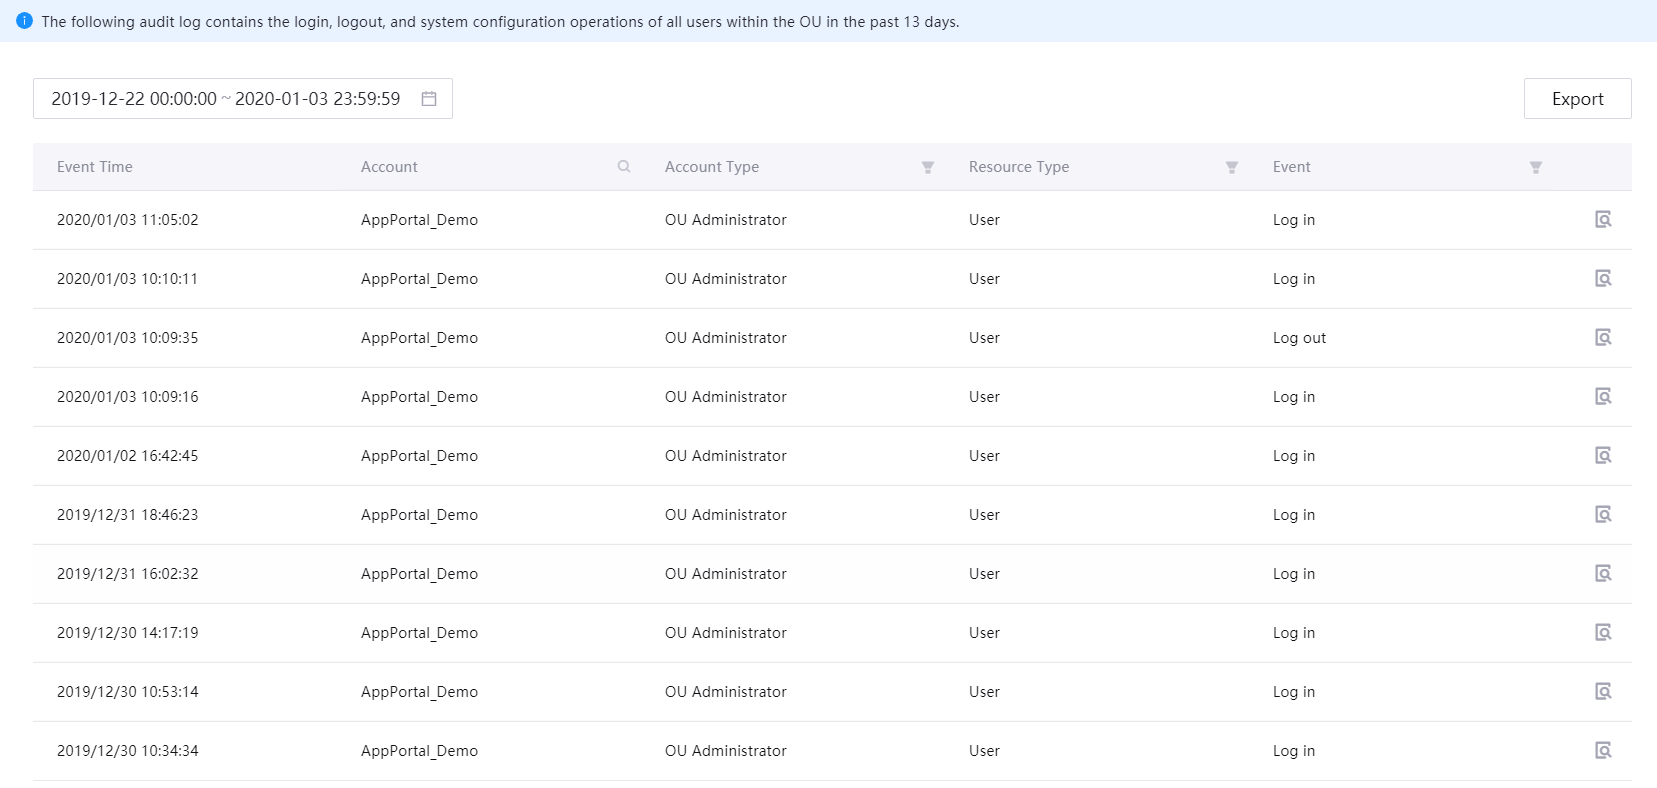Image resolution: width=1657 pixels, height=788 pixels.
Task: Click the end date 2020-01-03 23:59:59
Action: coord(317,99)
